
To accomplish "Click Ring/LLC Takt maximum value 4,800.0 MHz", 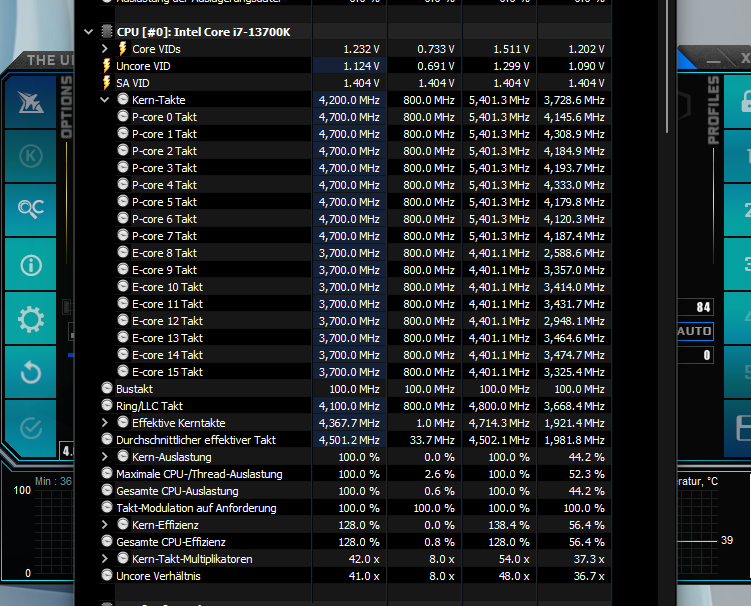I will tap(499, 406).
